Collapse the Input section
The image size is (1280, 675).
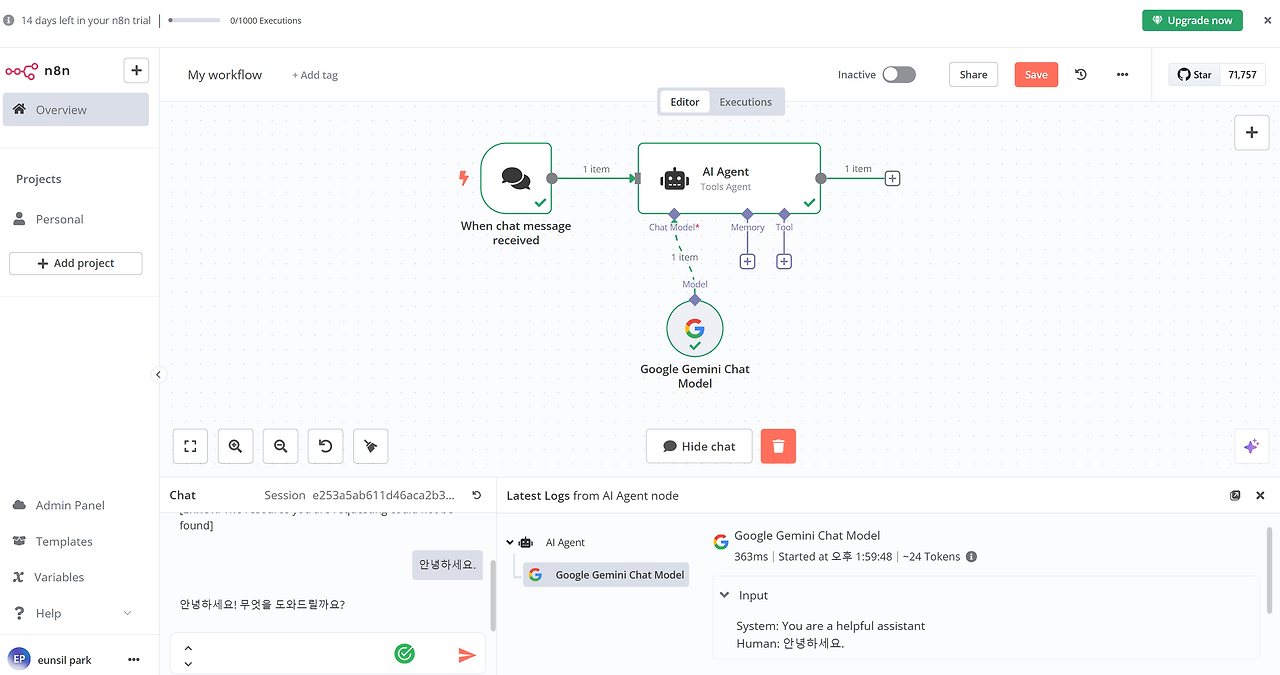pos(724,595)
